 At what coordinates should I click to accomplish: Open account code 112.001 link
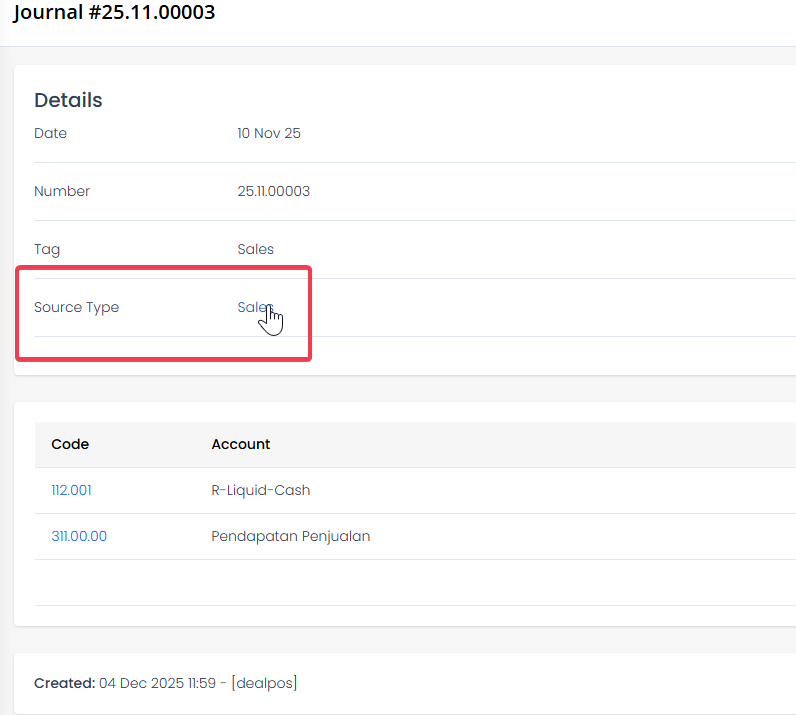71,490
